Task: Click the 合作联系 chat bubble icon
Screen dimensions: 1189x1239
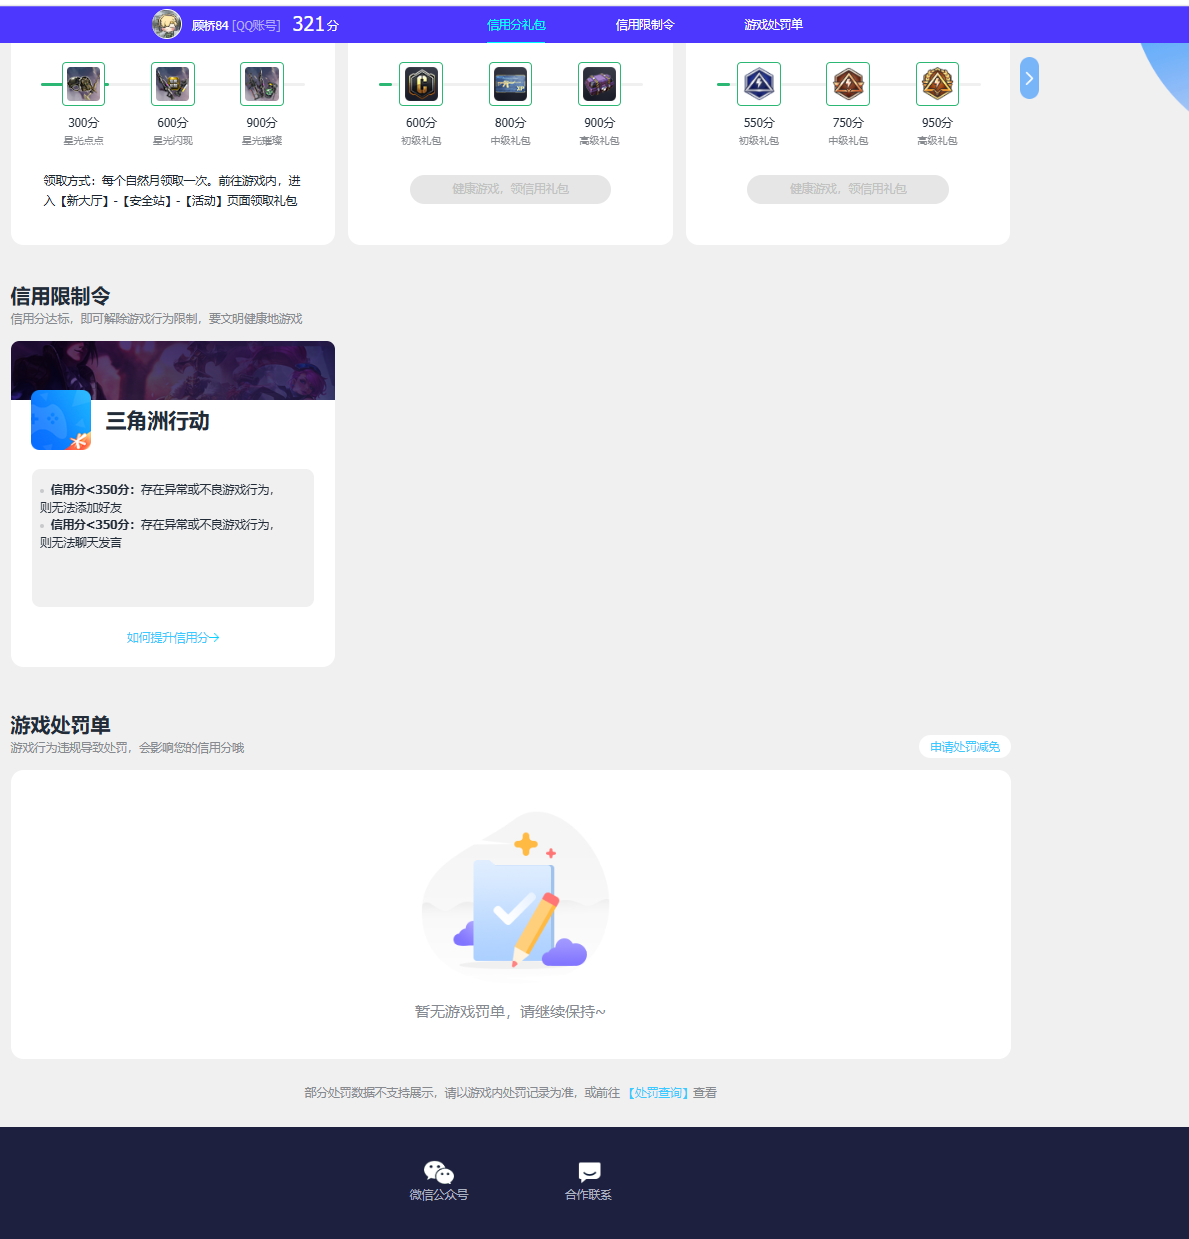Action: point(589,1172)
